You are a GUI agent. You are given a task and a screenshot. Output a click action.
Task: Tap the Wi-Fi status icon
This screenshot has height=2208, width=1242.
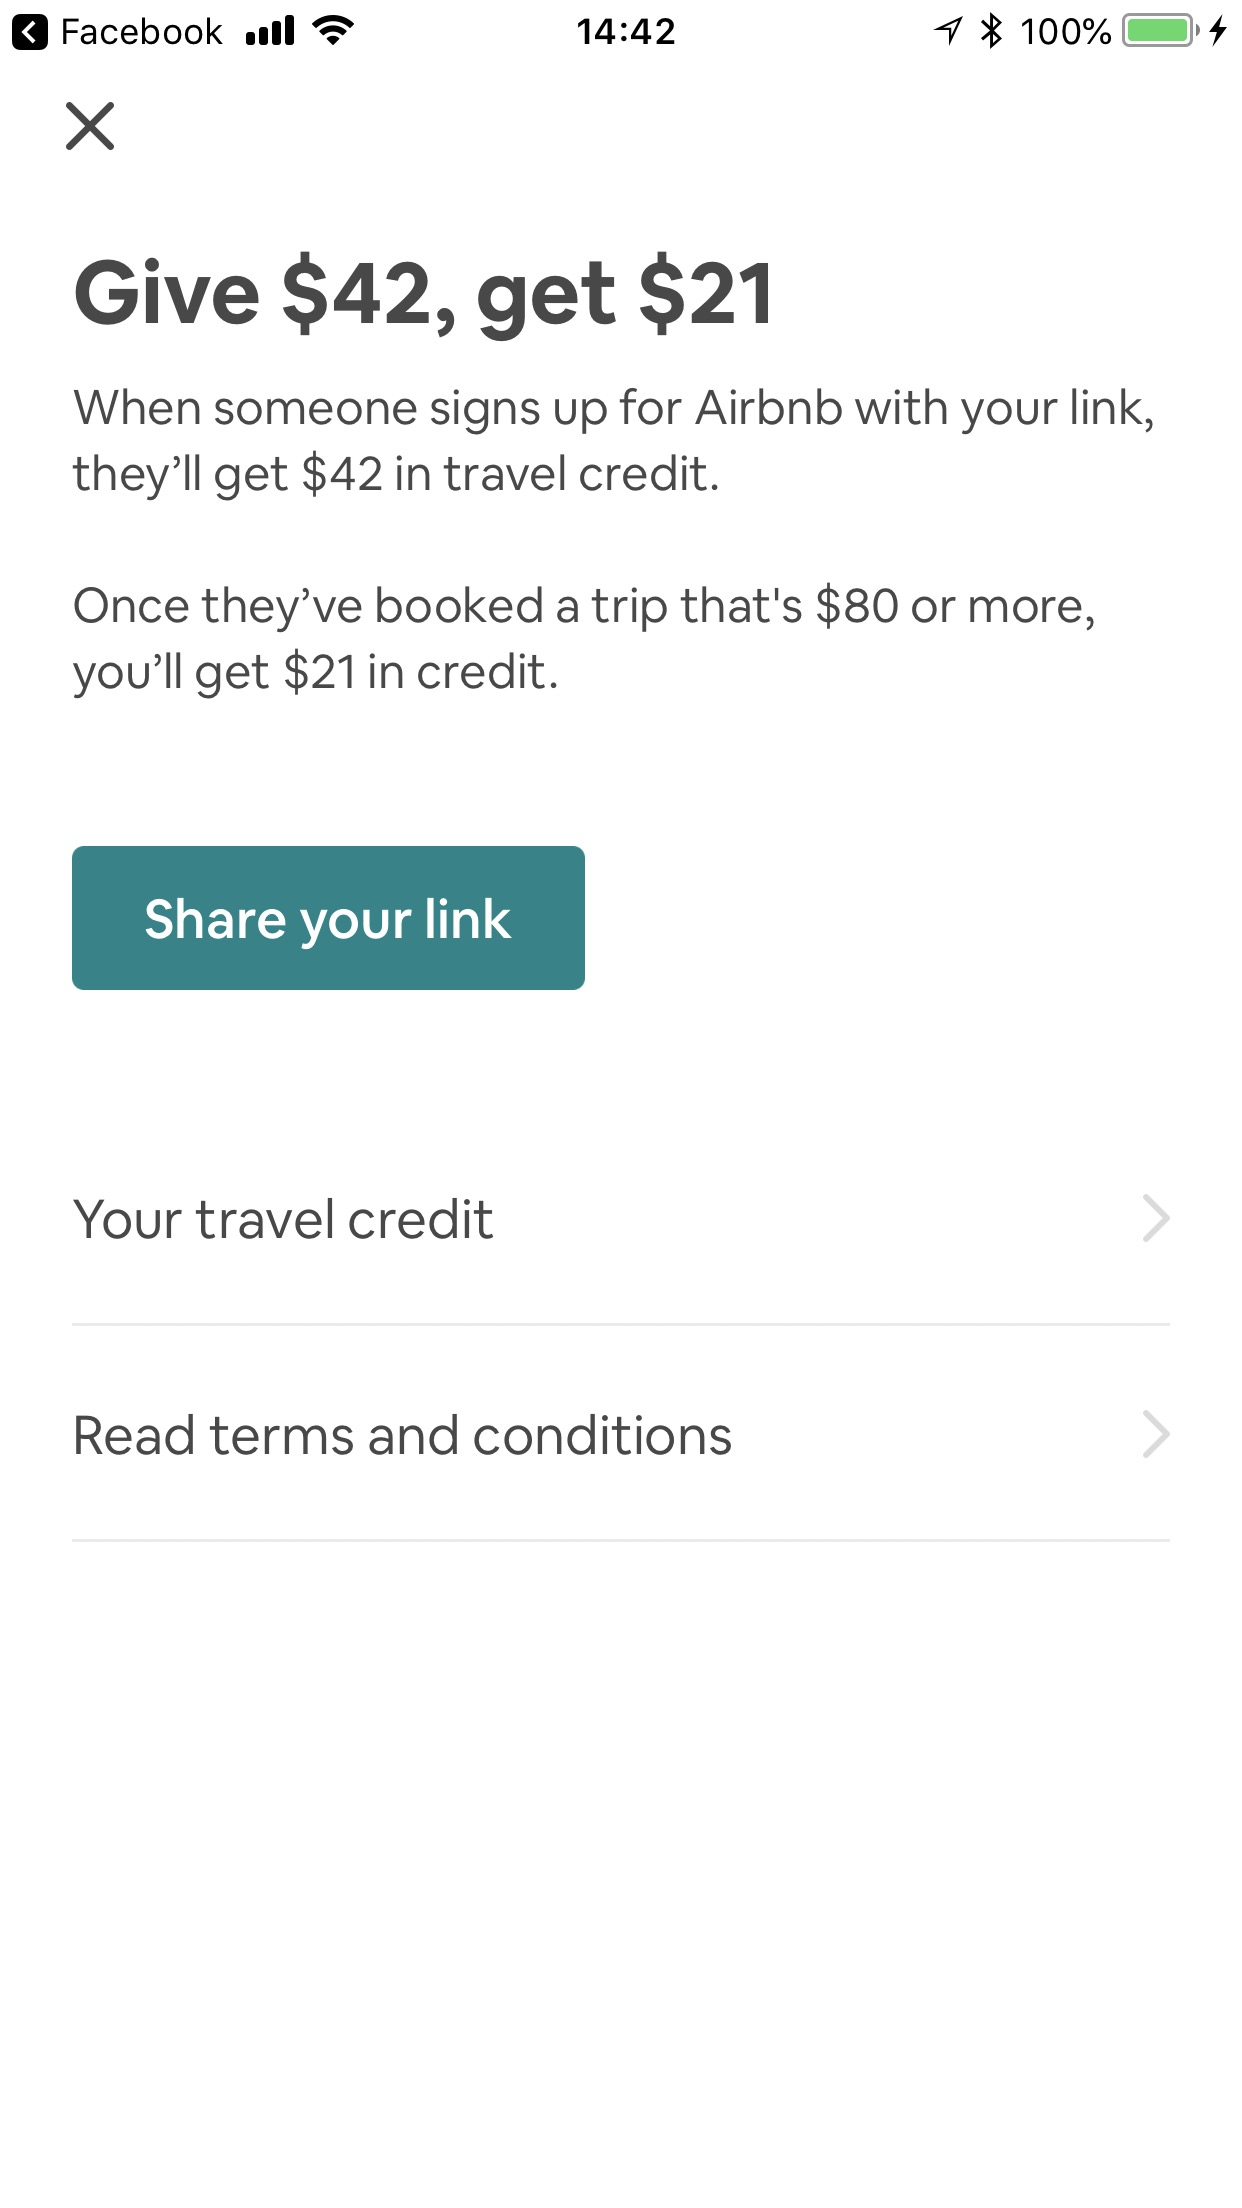click(333, 31)
